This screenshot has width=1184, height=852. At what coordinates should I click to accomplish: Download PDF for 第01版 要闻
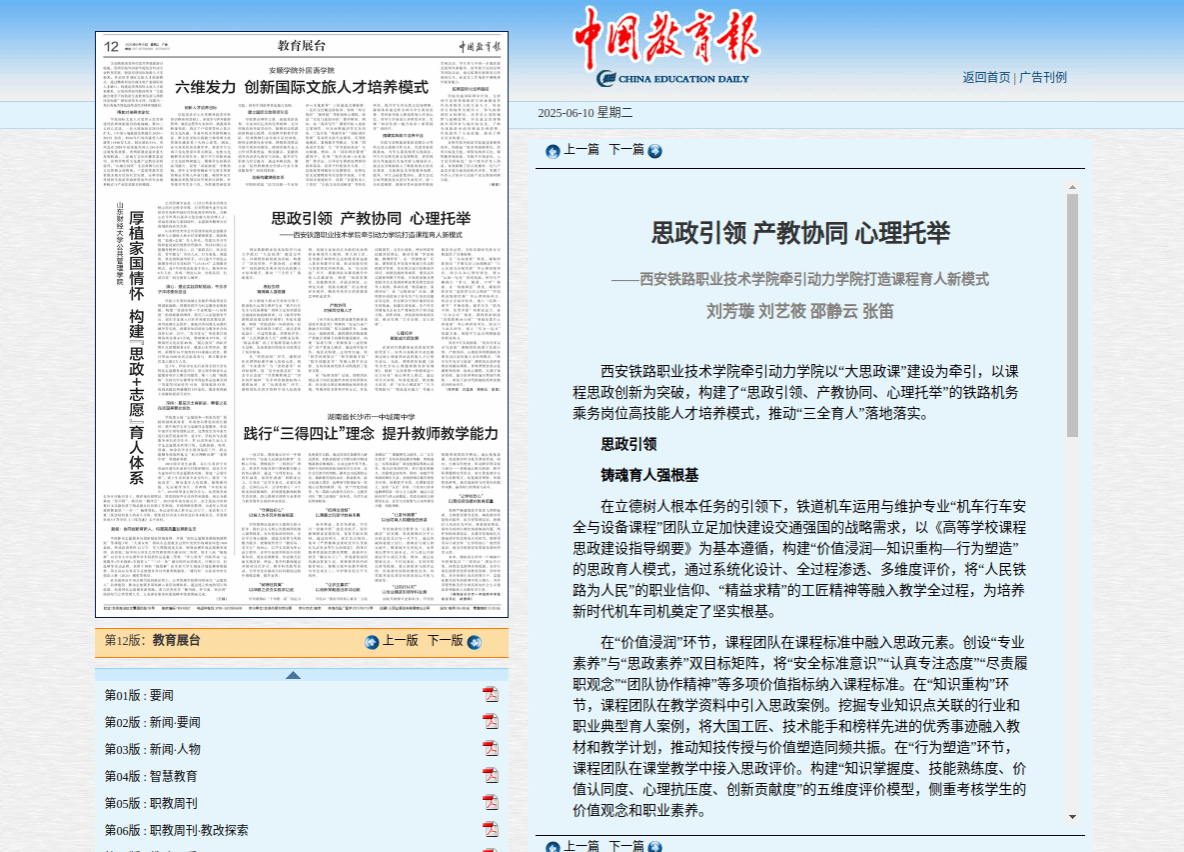(x=491, y=695)
